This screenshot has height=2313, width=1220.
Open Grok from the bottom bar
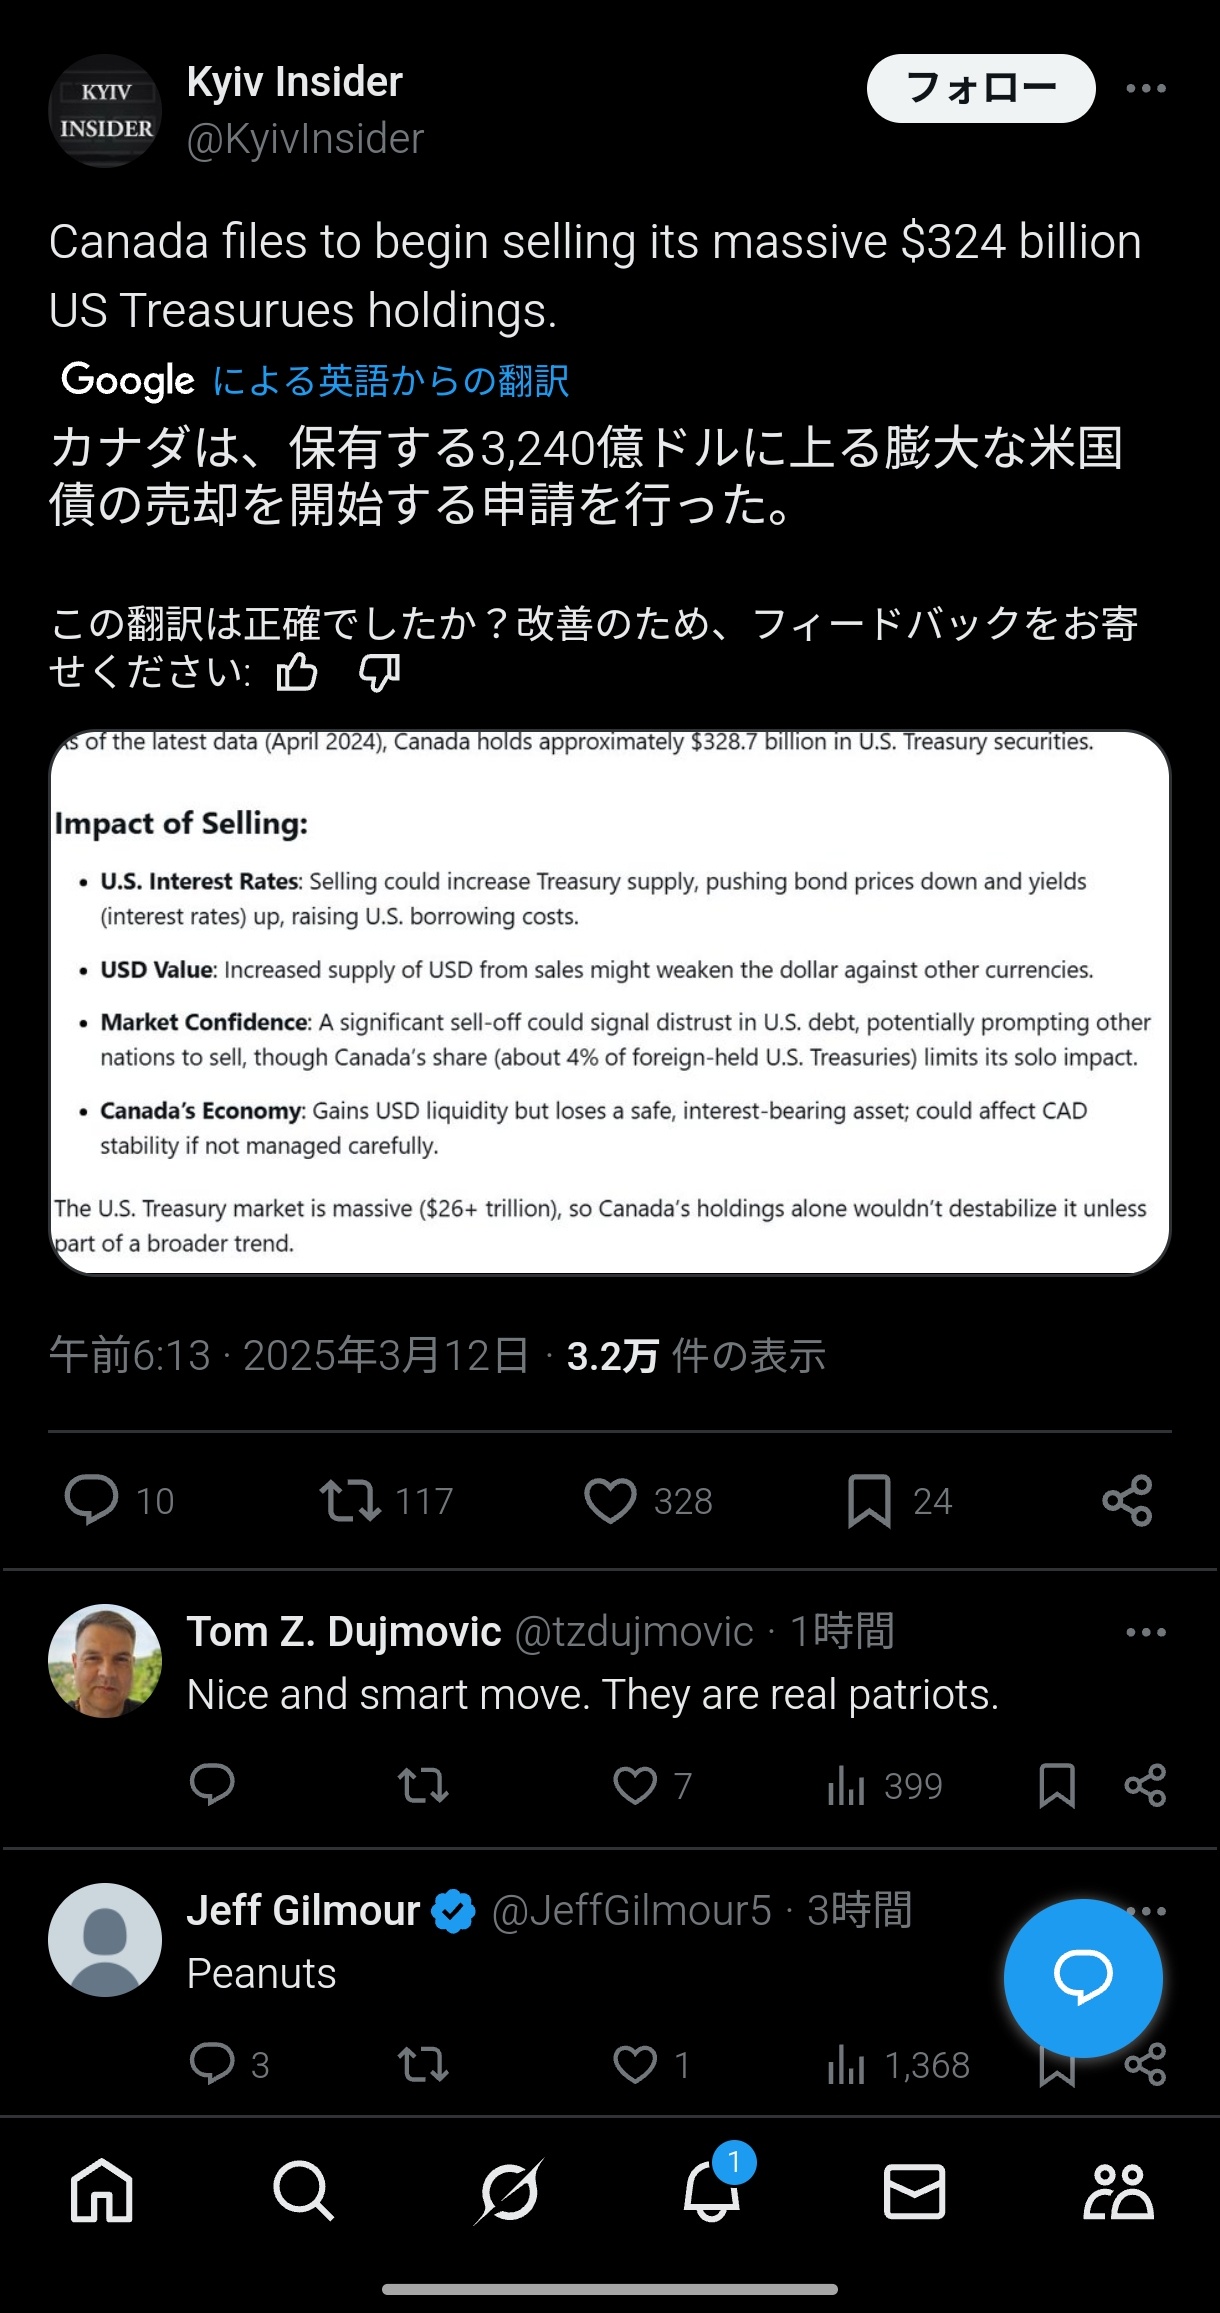point(509,2190)
